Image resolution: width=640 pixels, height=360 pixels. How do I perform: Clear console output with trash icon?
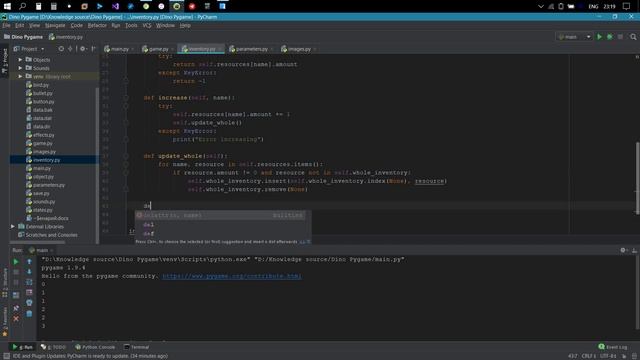(29, 313)
